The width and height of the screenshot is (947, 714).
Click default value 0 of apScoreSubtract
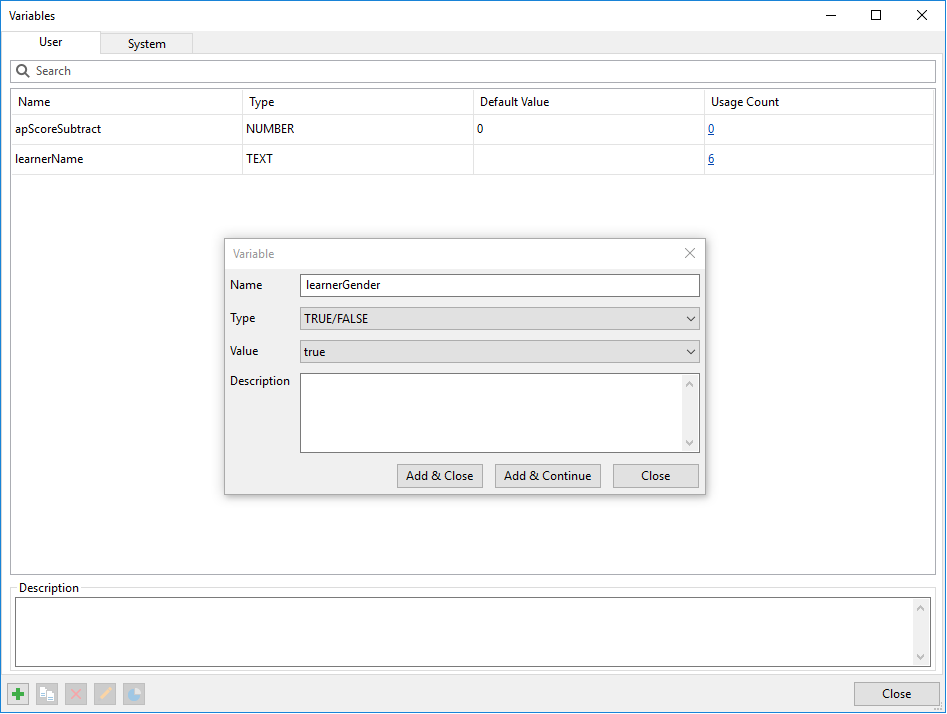(589, 129)
